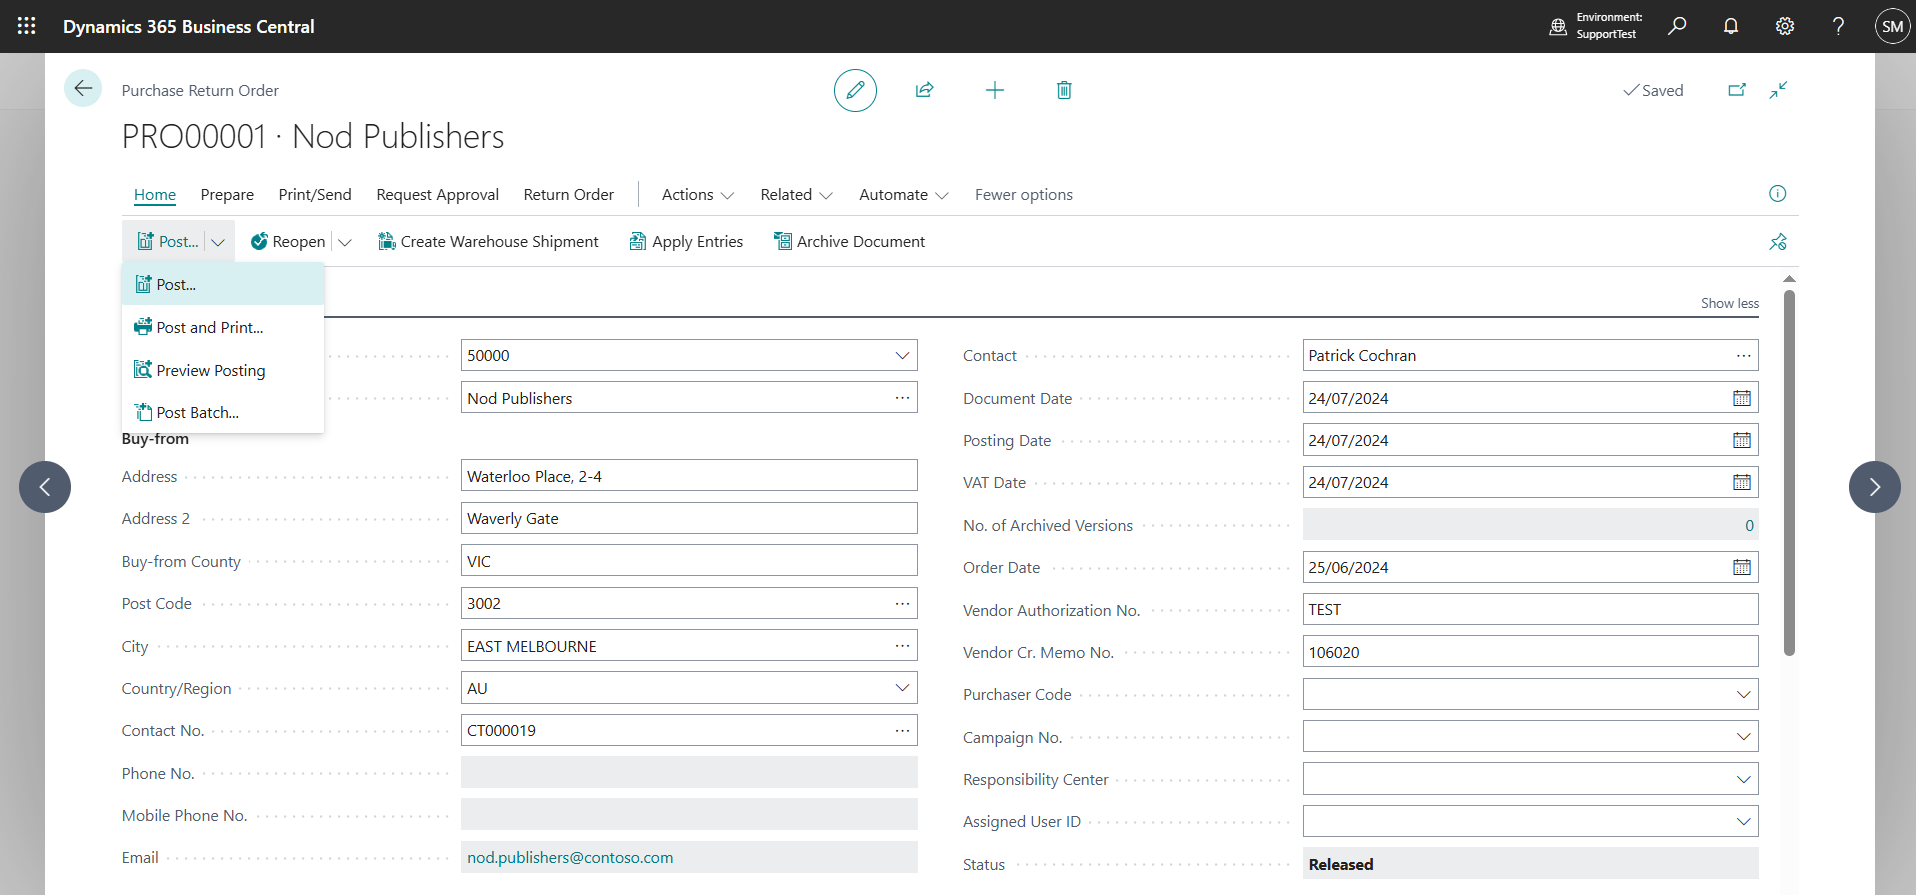Choose Preview Posting menu item

223,370
